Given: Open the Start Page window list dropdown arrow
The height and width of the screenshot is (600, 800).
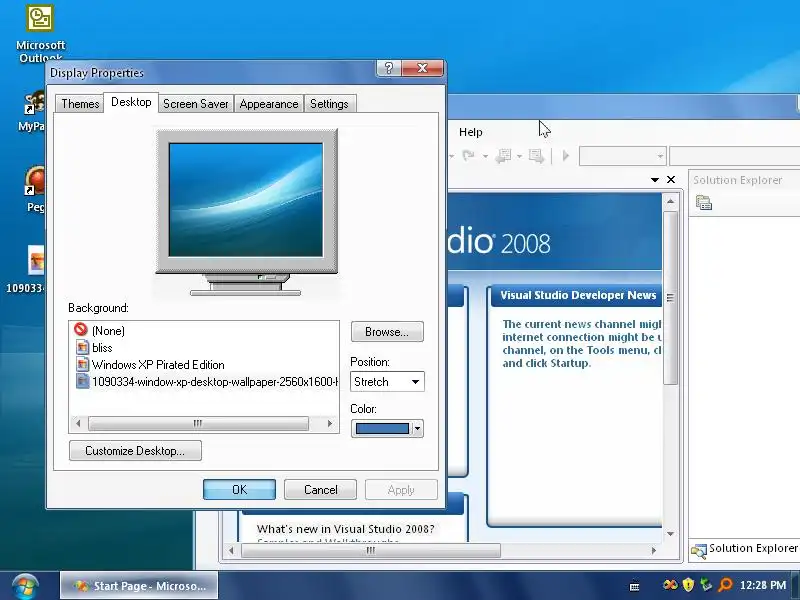Looking at the screenshot, I should [655, 180].
